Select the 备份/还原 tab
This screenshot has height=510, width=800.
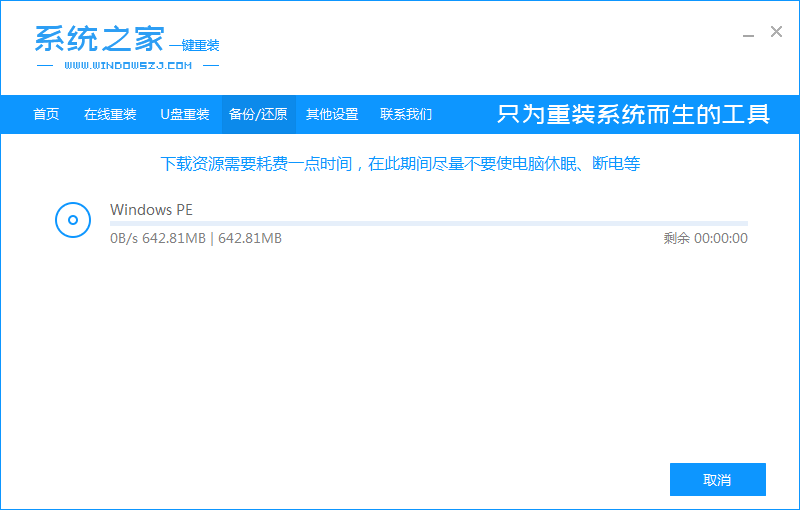pyautogui.click(x=258, y=114)
